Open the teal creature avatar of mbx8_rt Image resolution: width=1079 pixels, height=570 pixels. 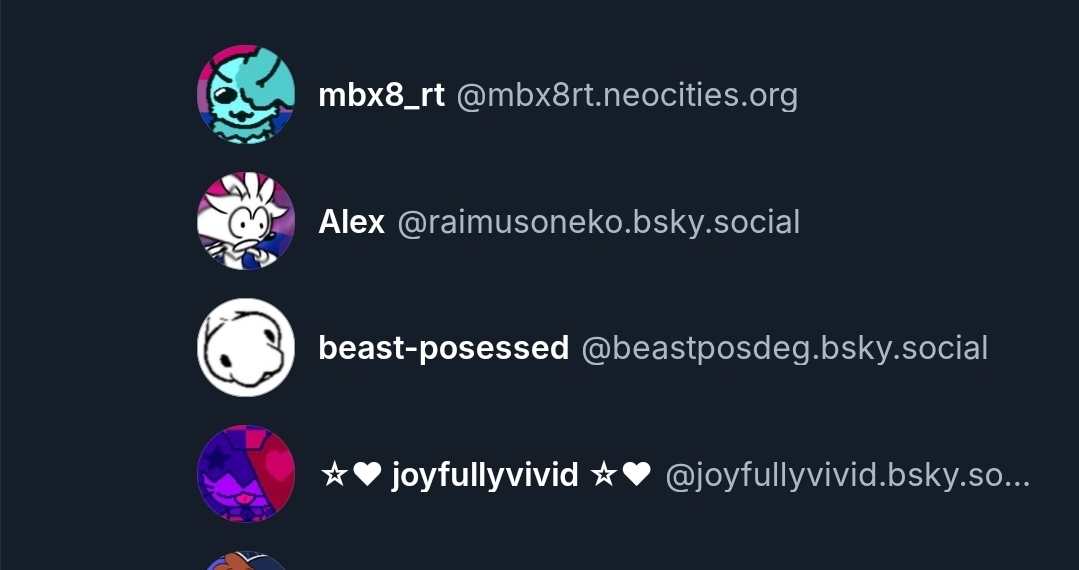coord(246,94)
